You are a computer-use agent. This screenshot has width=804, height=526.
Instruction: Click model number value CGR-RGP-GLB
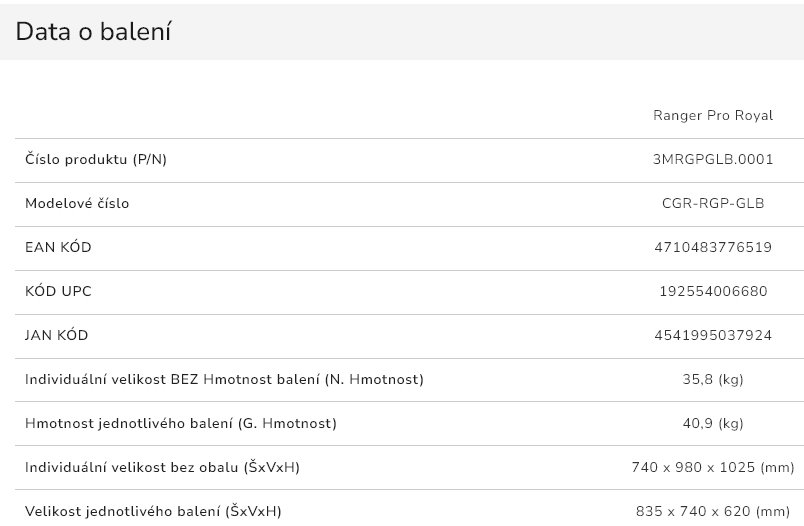click(x=713, y=203)
